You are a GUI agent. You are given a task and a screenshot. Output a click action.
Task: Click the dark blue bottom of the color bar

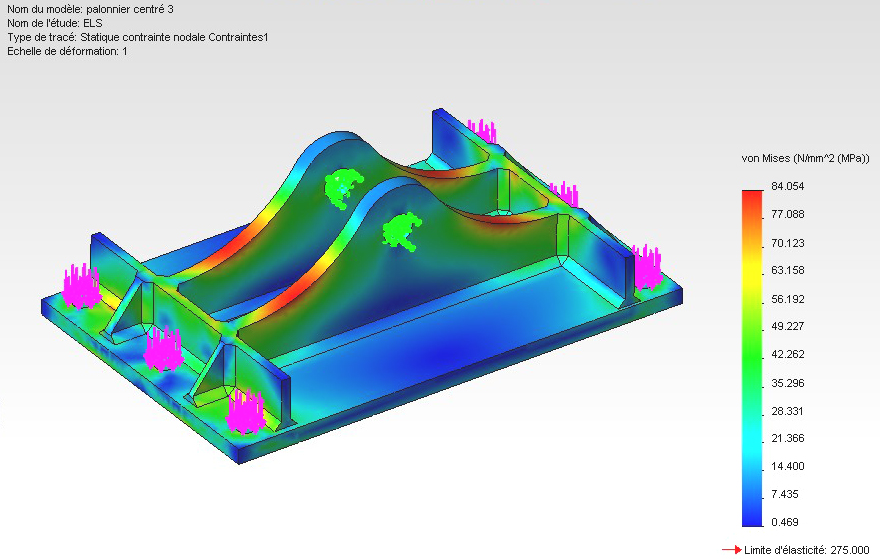[755, 515]
